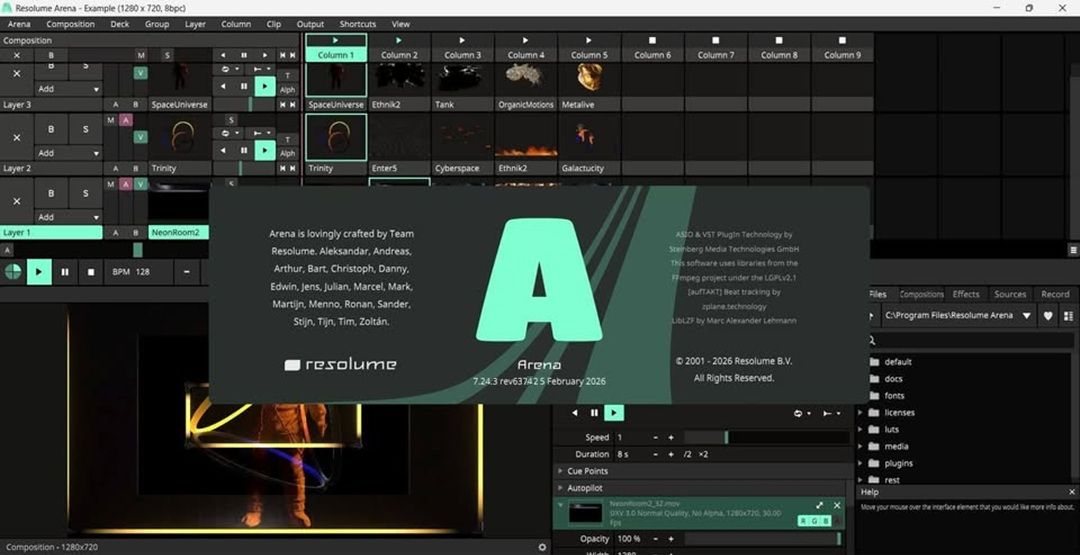
Task: Open Layer 2 Add blend dropdown
Action: tap(68, 153)
